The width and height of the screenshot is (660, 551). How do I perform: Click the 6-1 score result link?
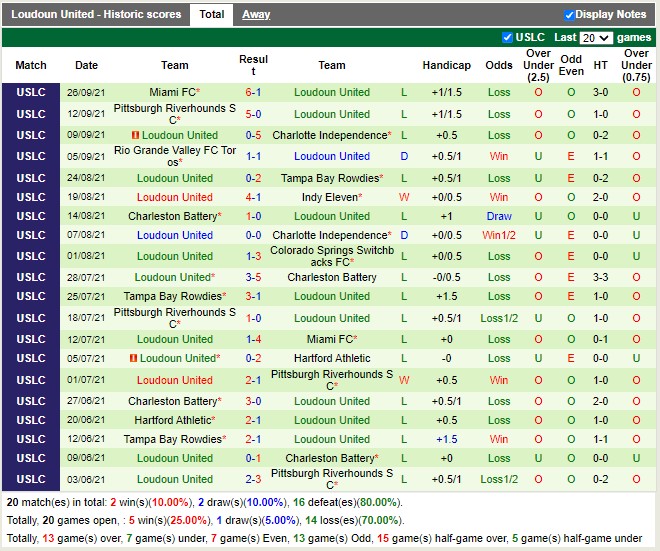[253, 92]
